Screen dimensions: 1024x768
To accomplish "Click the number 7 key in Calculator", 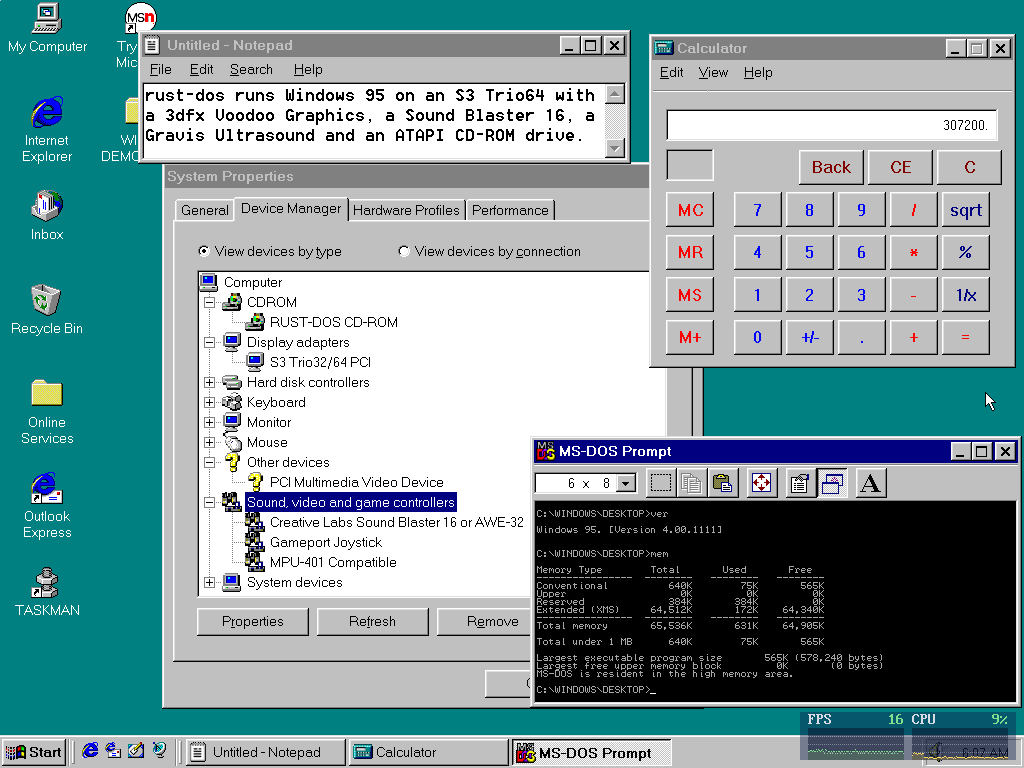I will 758,210.
